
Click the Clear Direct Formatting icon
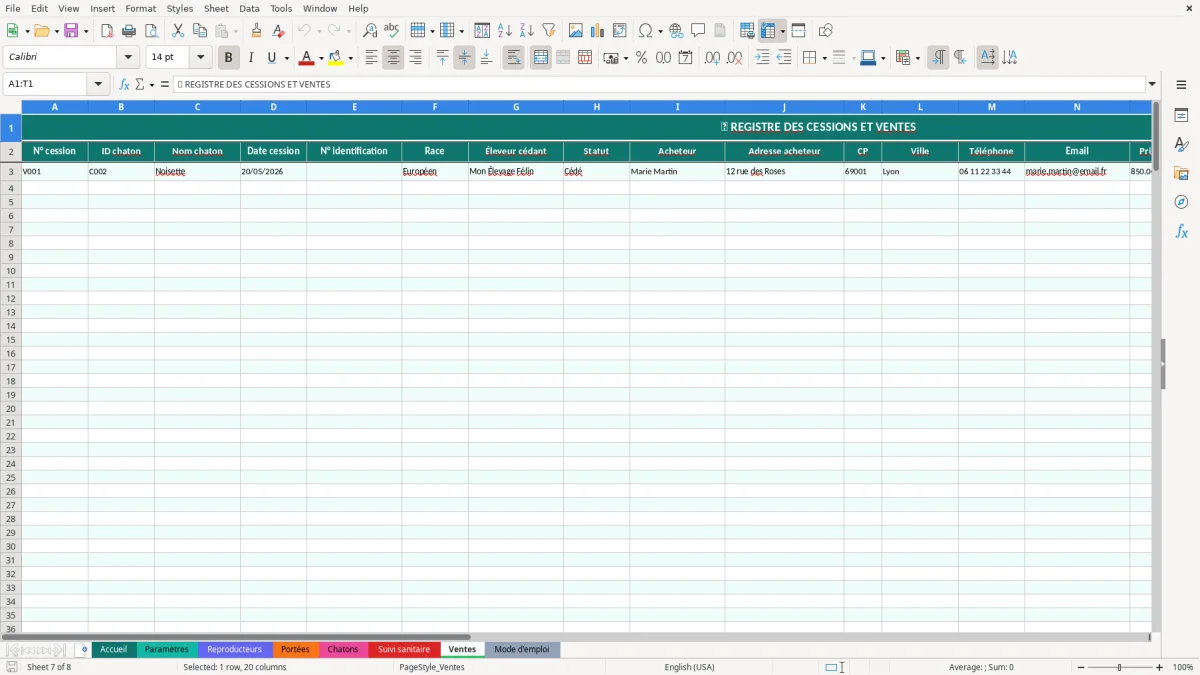(x=278, y=31)
